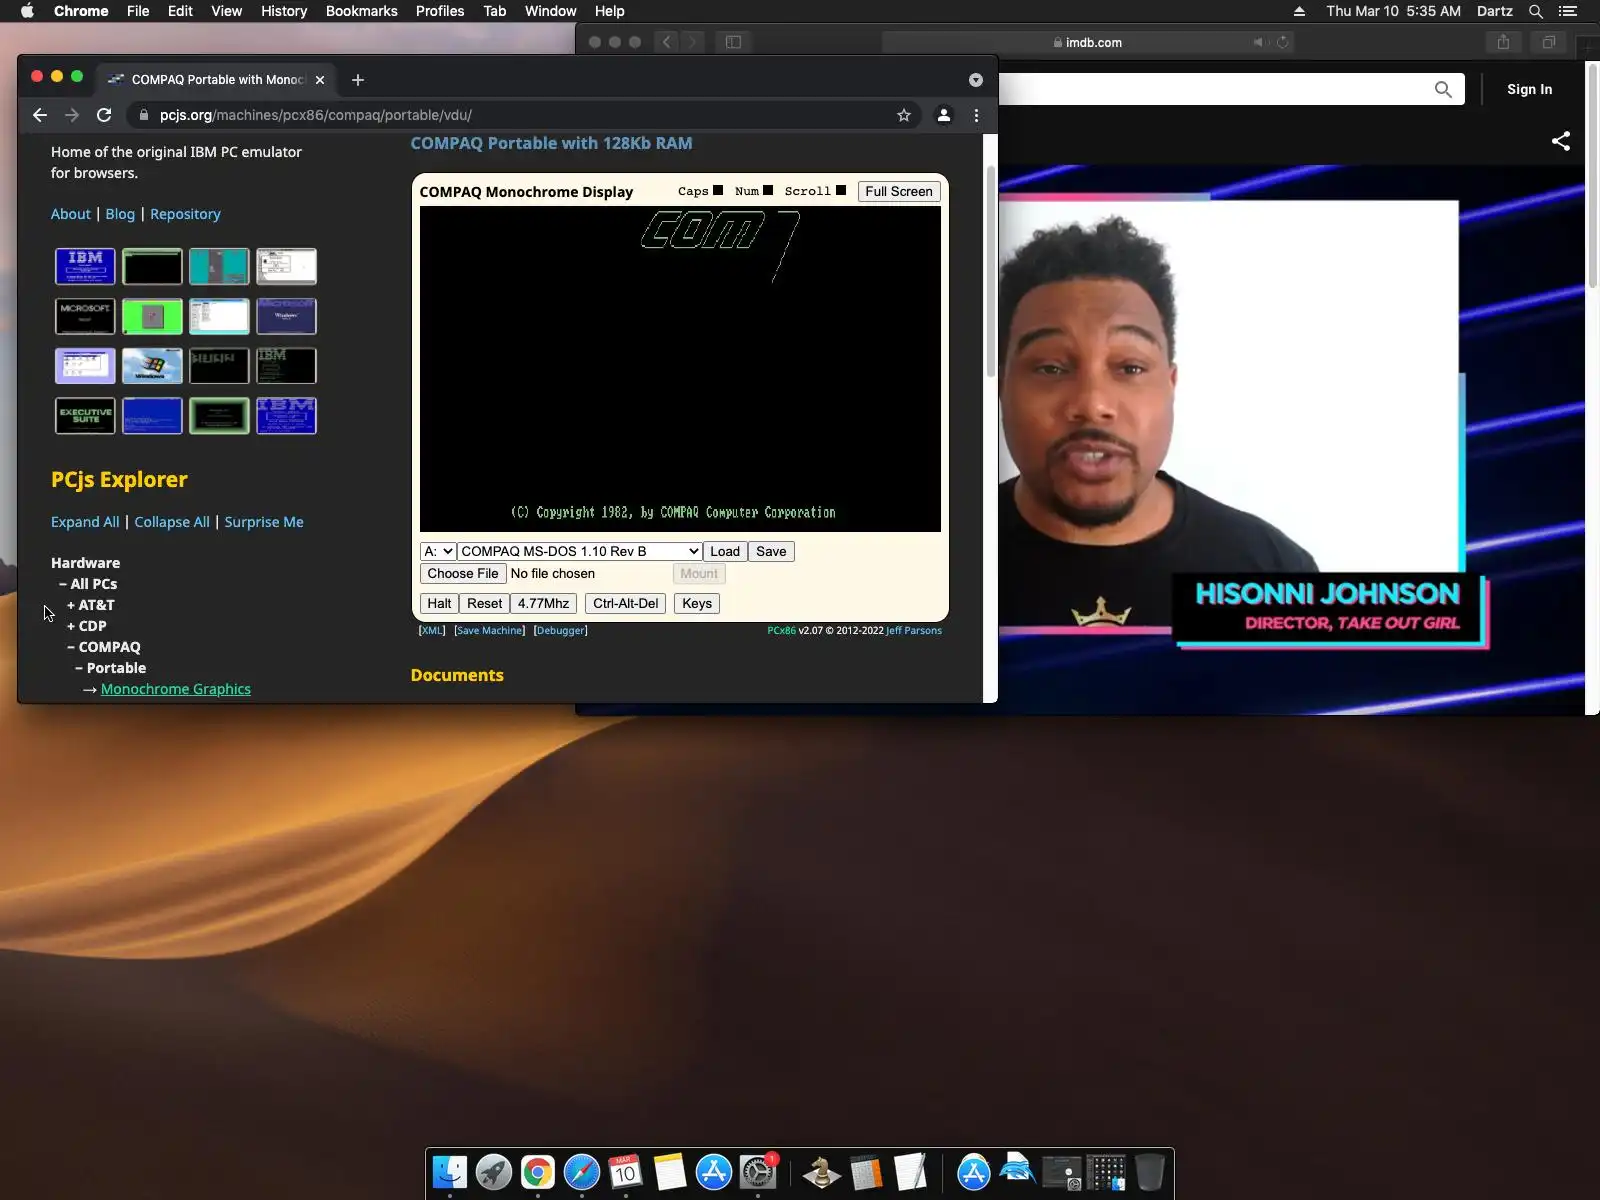Open Safari from the Dock
The height and width of the screenshot is (1200, 1600).
[582, 1172]
